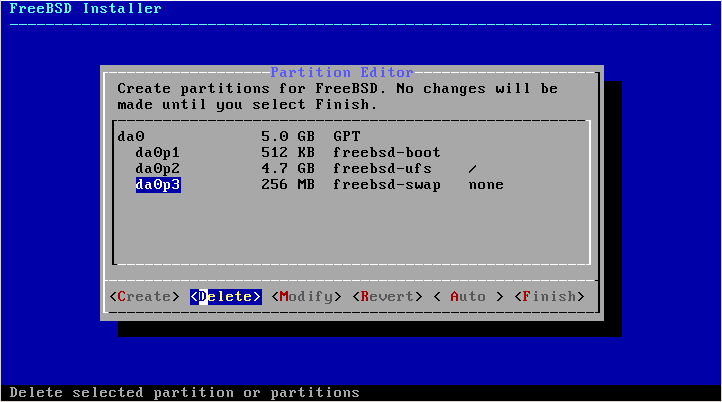Select the da0 disk row
Viewport: 722px width, 402px height.
click(351, 136)
